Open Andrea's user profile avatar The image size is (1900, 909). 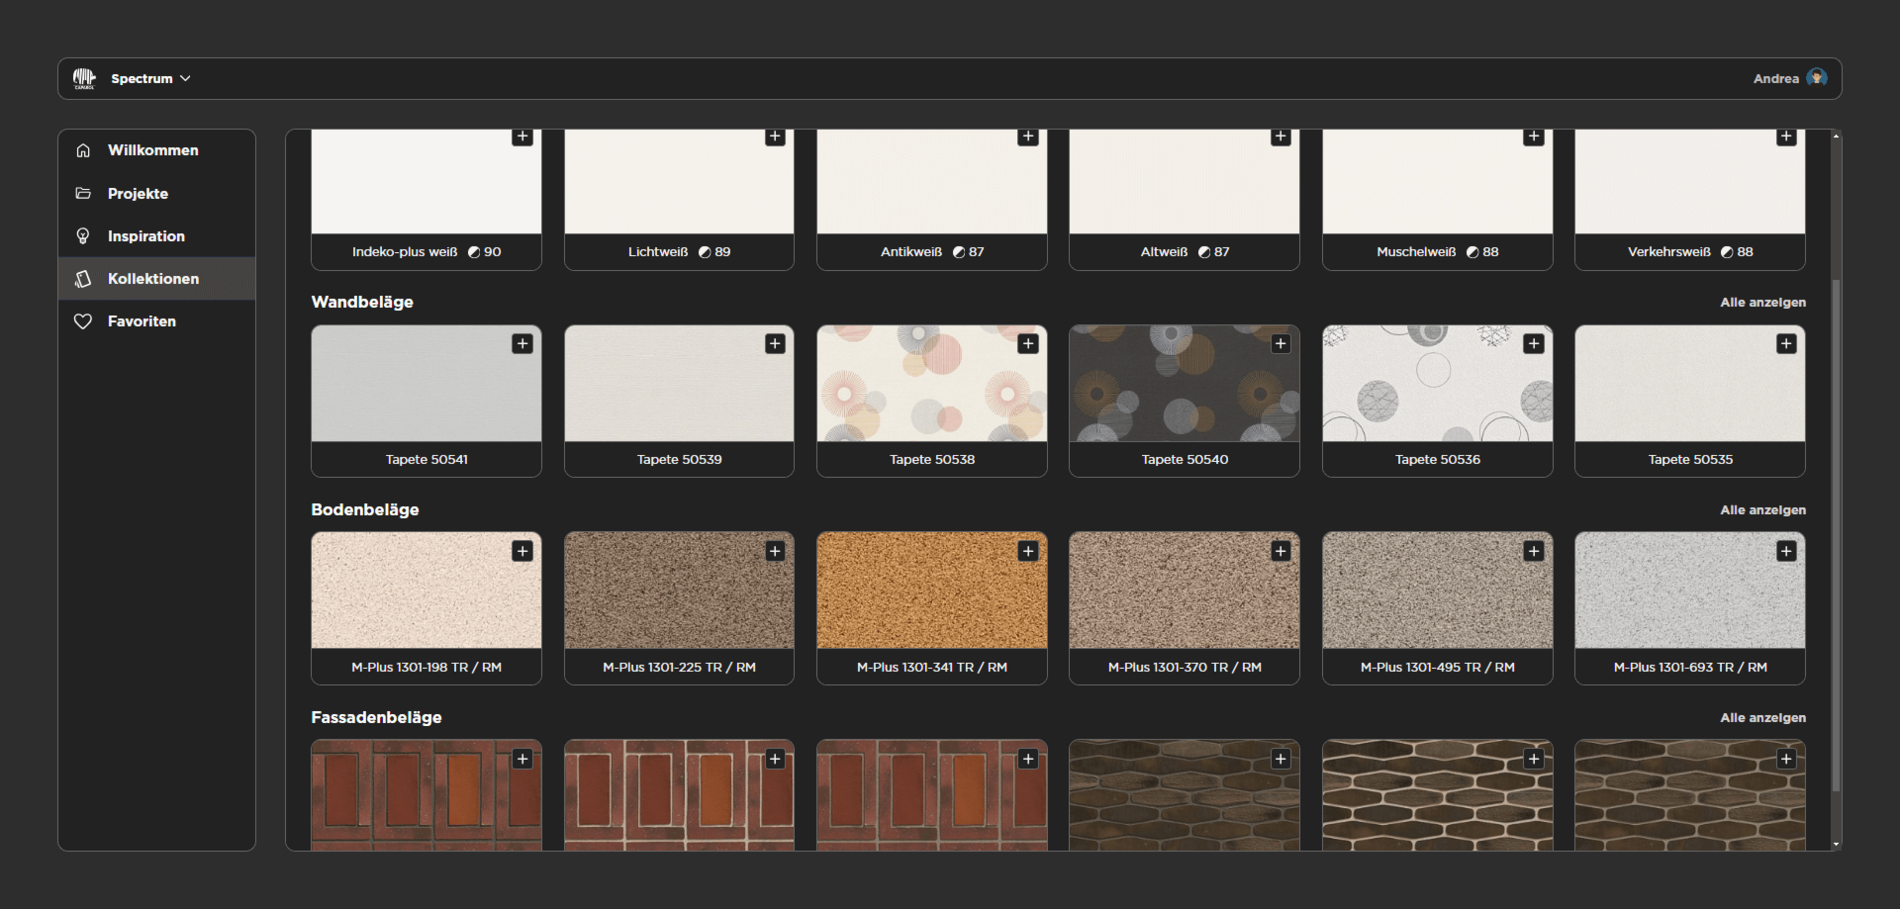pyautogui.click(x=1817, y=78)
